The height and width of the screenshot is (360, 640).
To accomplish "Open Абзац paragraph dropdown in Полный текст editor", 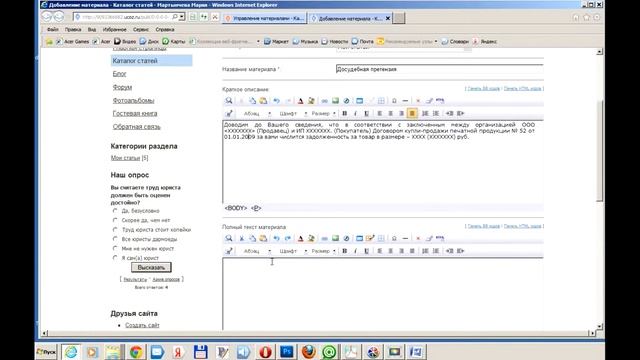I will [x=256, y=251].
